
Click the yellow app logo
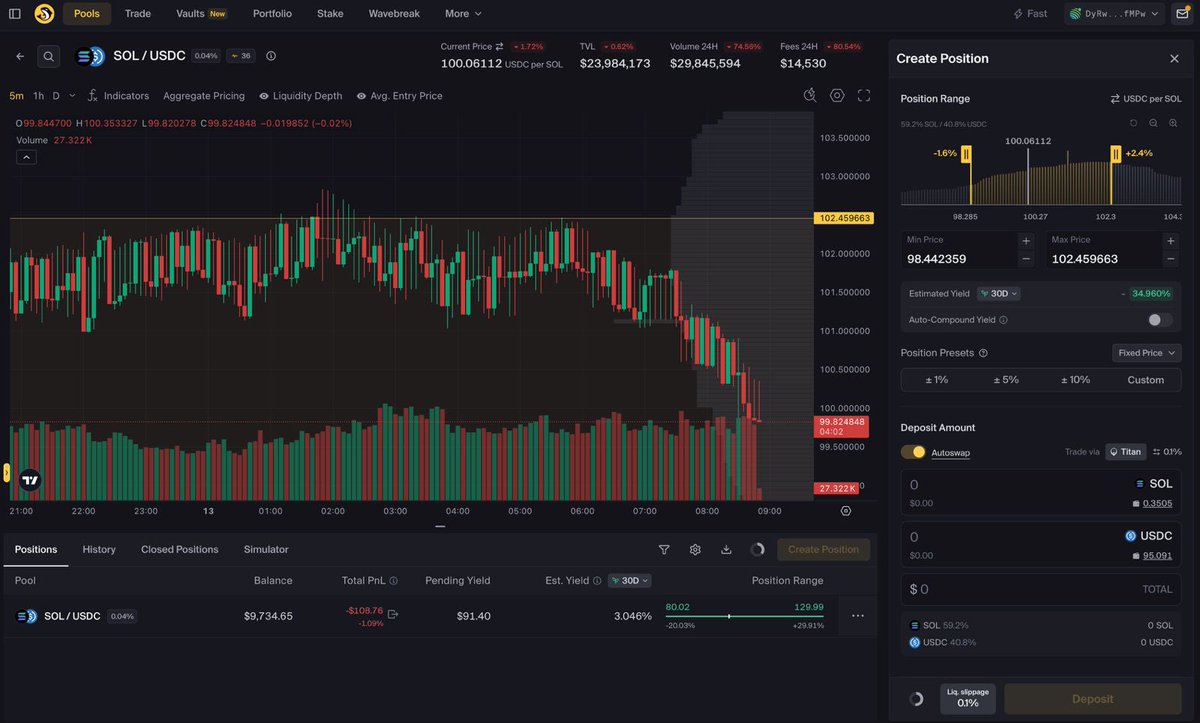(x=44, y=14)
